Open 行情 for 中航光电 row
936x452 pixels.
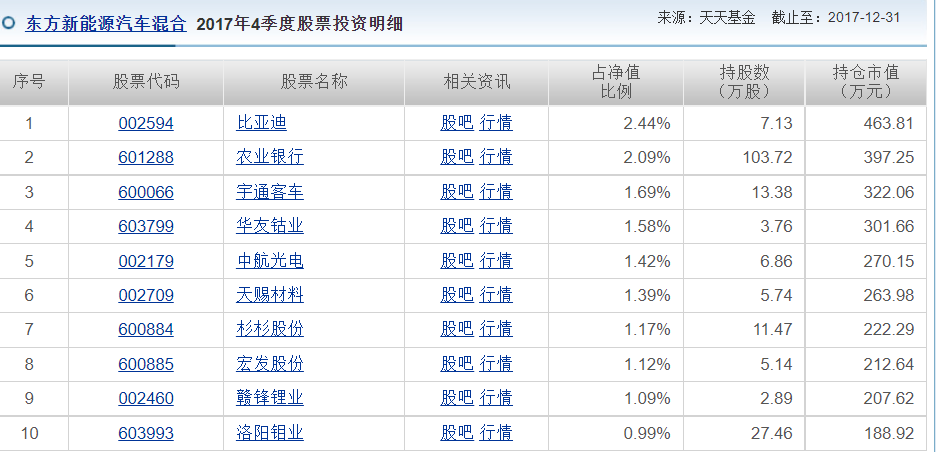(496, 260)
